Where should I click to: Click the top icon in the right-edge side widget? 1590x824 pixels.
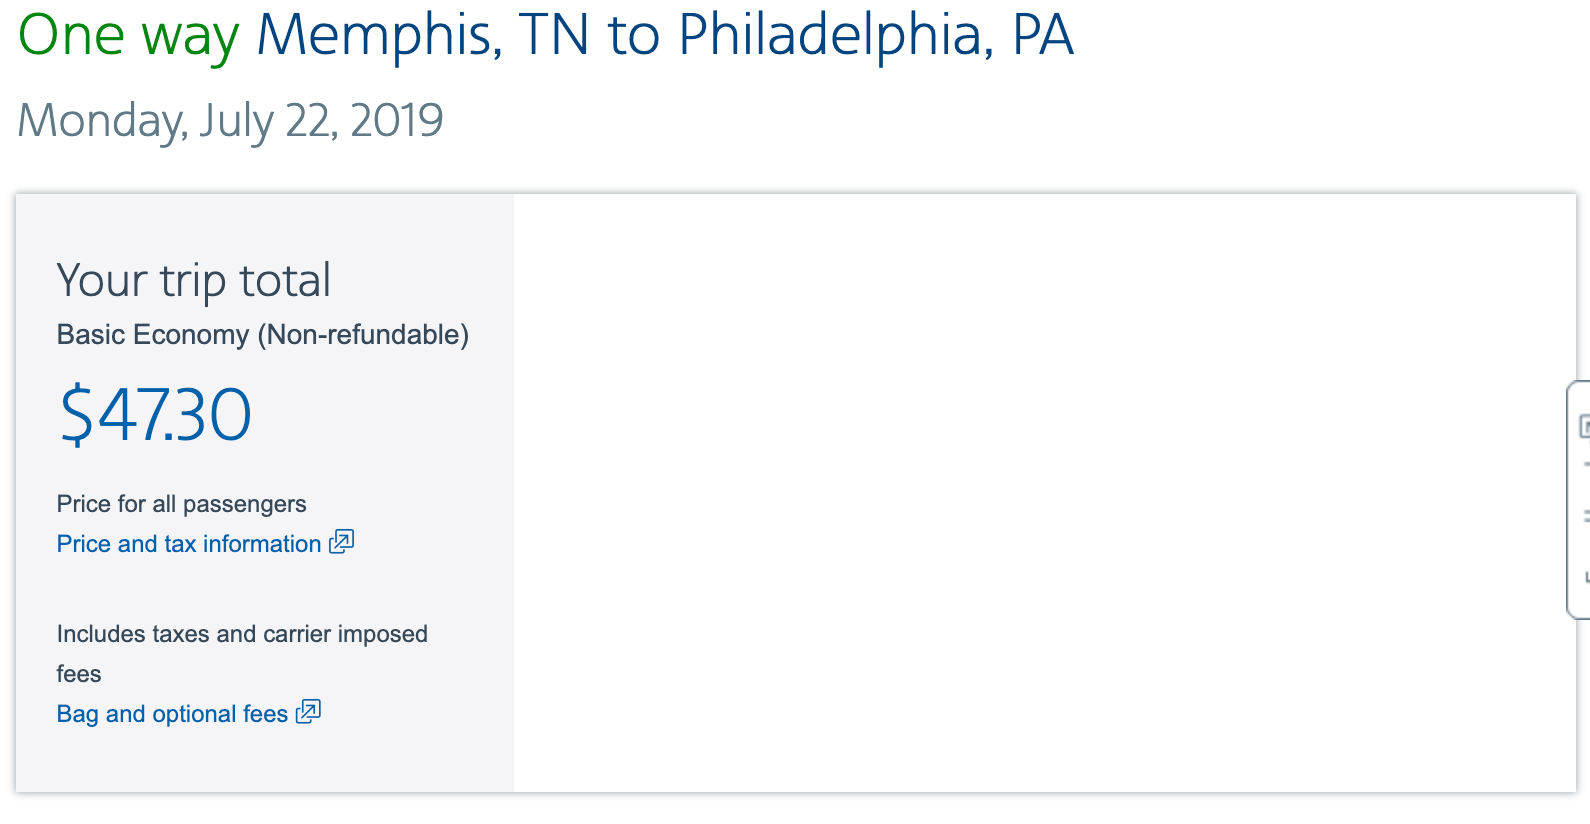(x=1584, y=427)
